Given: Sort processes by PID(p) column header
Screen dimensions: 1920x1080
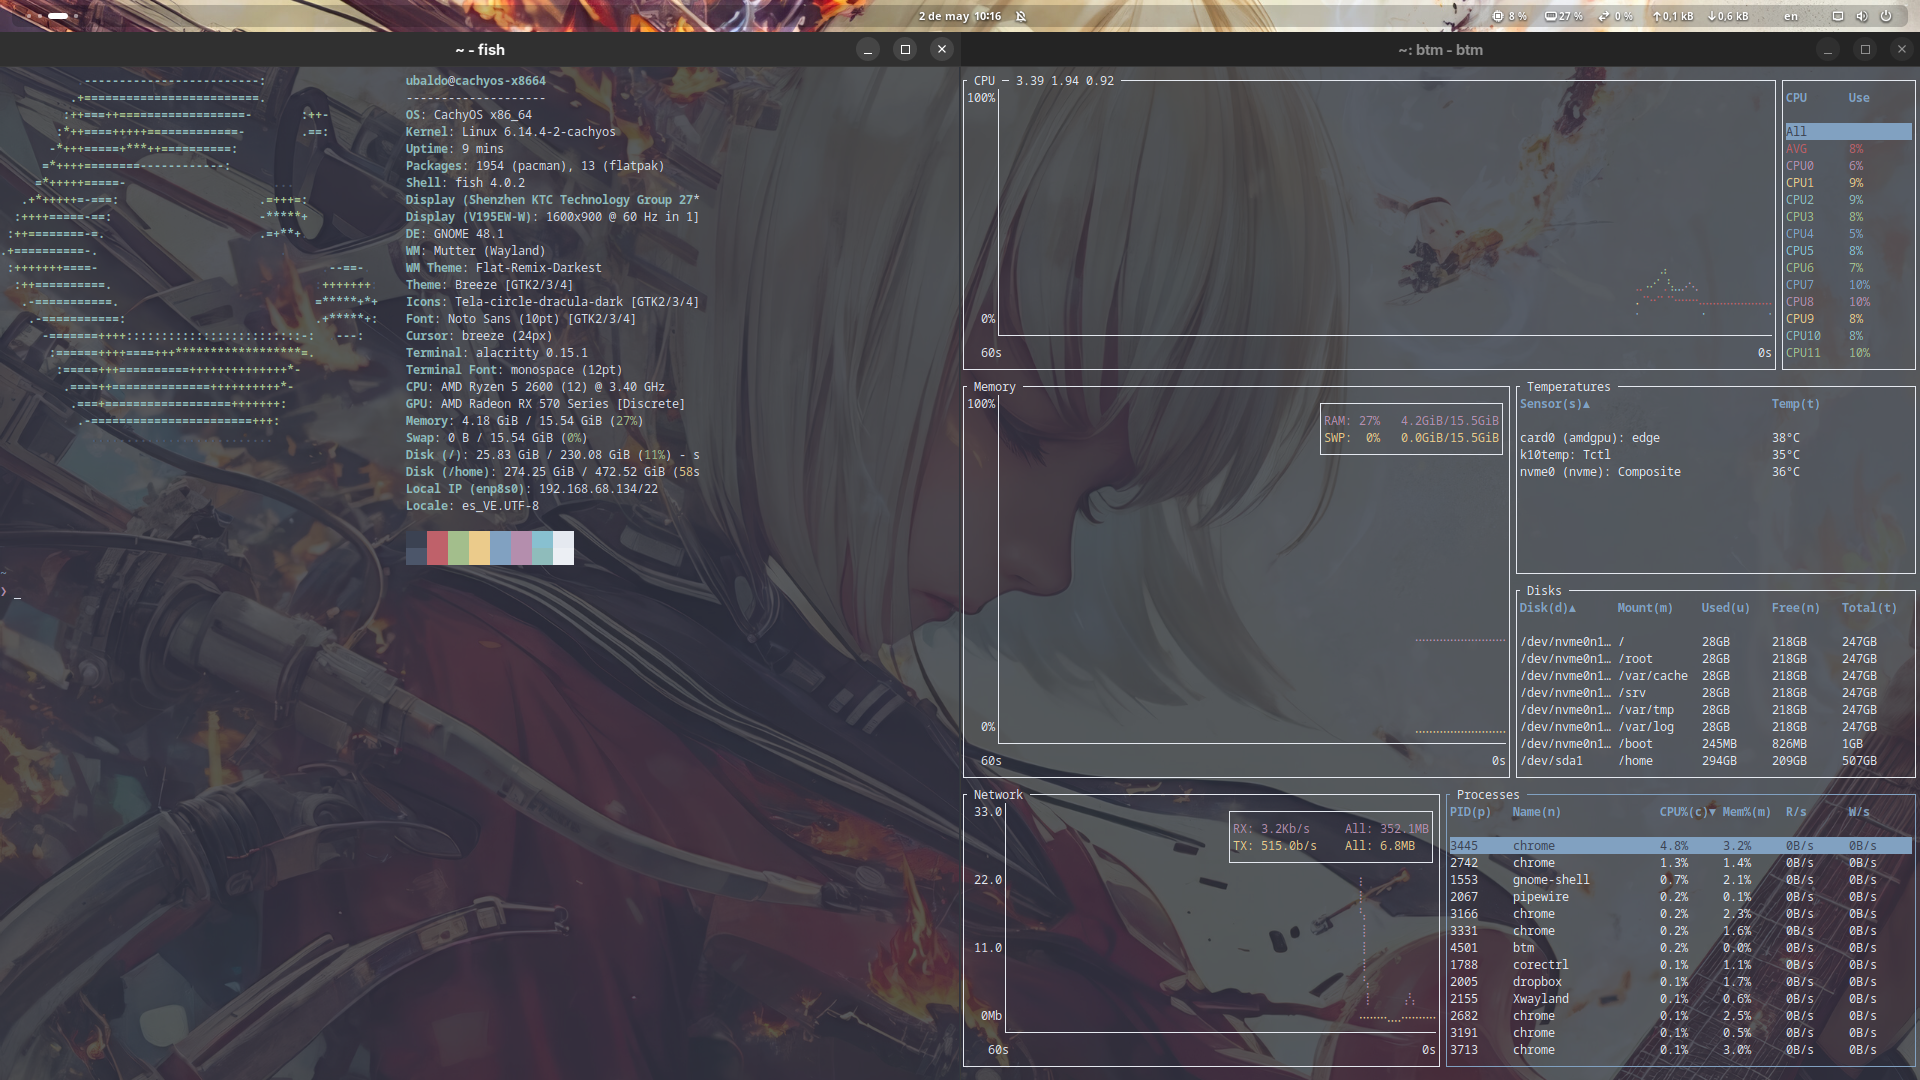Looking at the screenshot, I should coord(1470,812).
